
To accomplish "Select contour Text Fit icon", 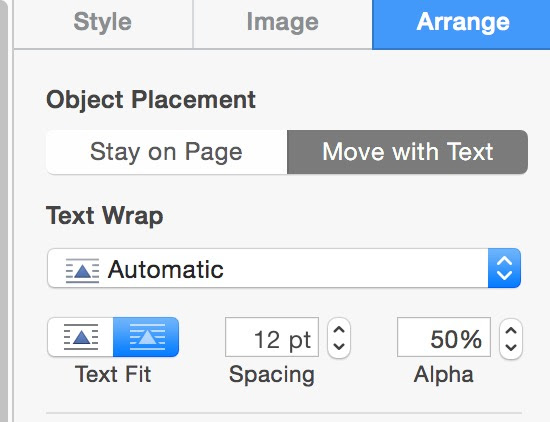I will coord(146,337).
